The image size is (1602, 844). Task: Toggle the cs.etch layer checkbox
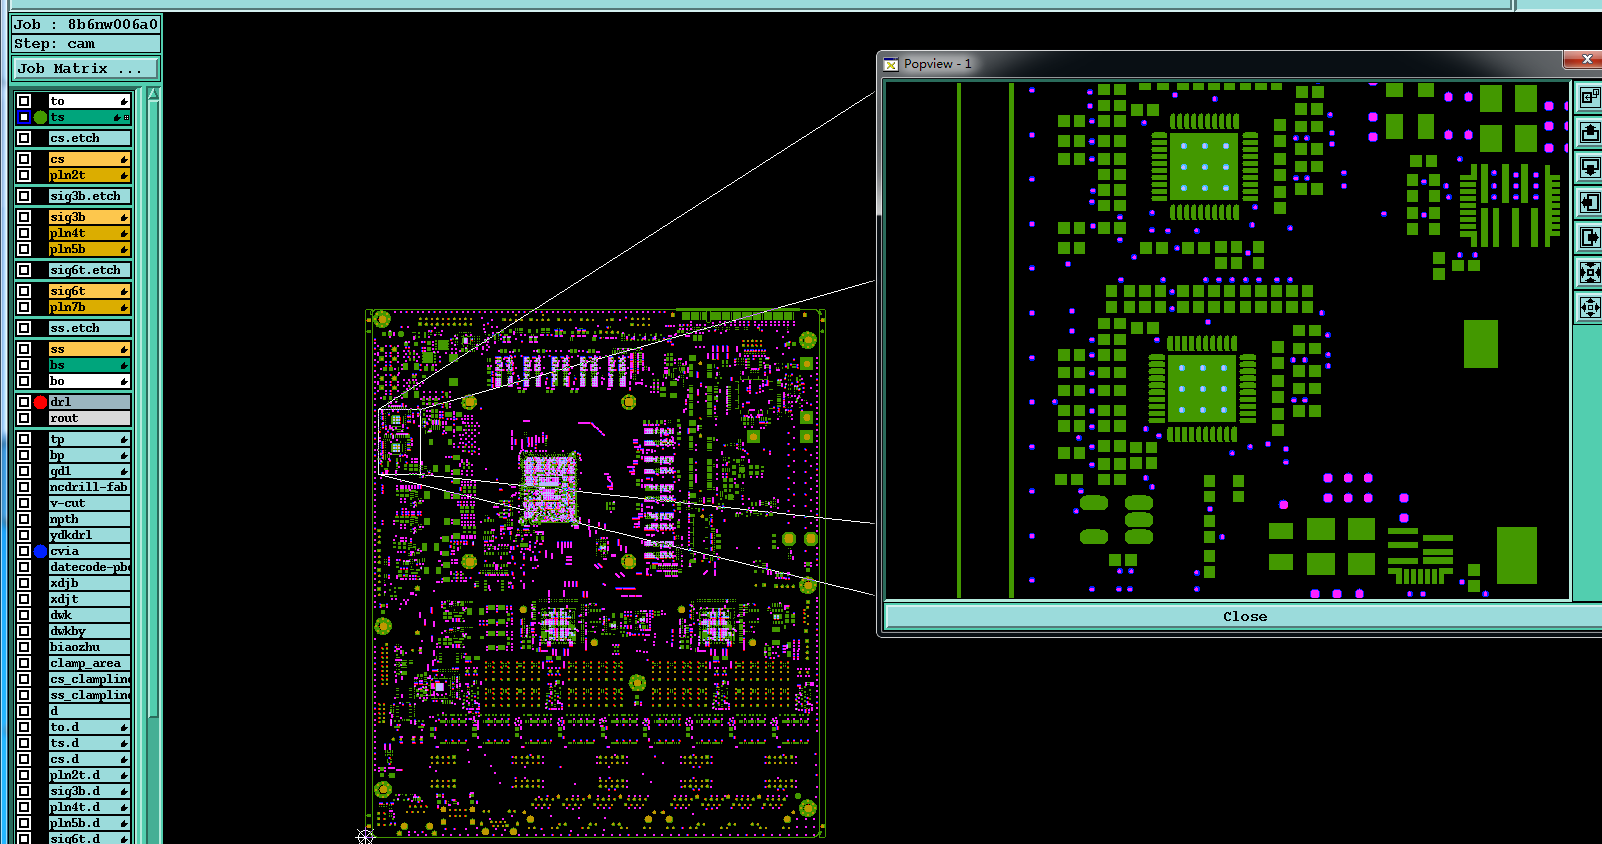click(x=24, y=138)
